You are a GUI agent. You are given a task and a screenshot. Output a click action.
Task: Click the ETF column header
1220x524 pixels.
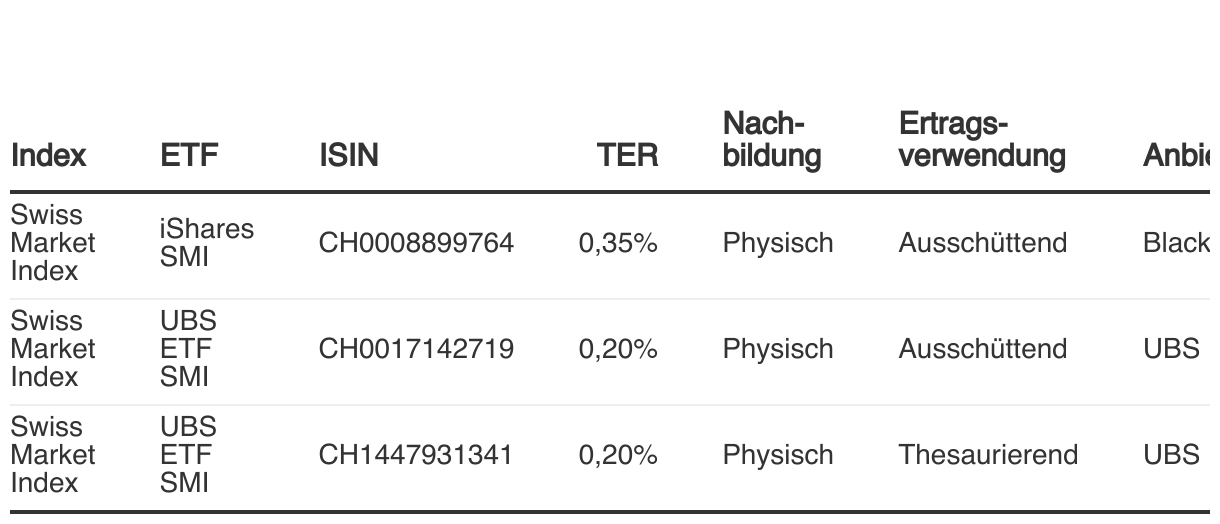coord(189,155)
